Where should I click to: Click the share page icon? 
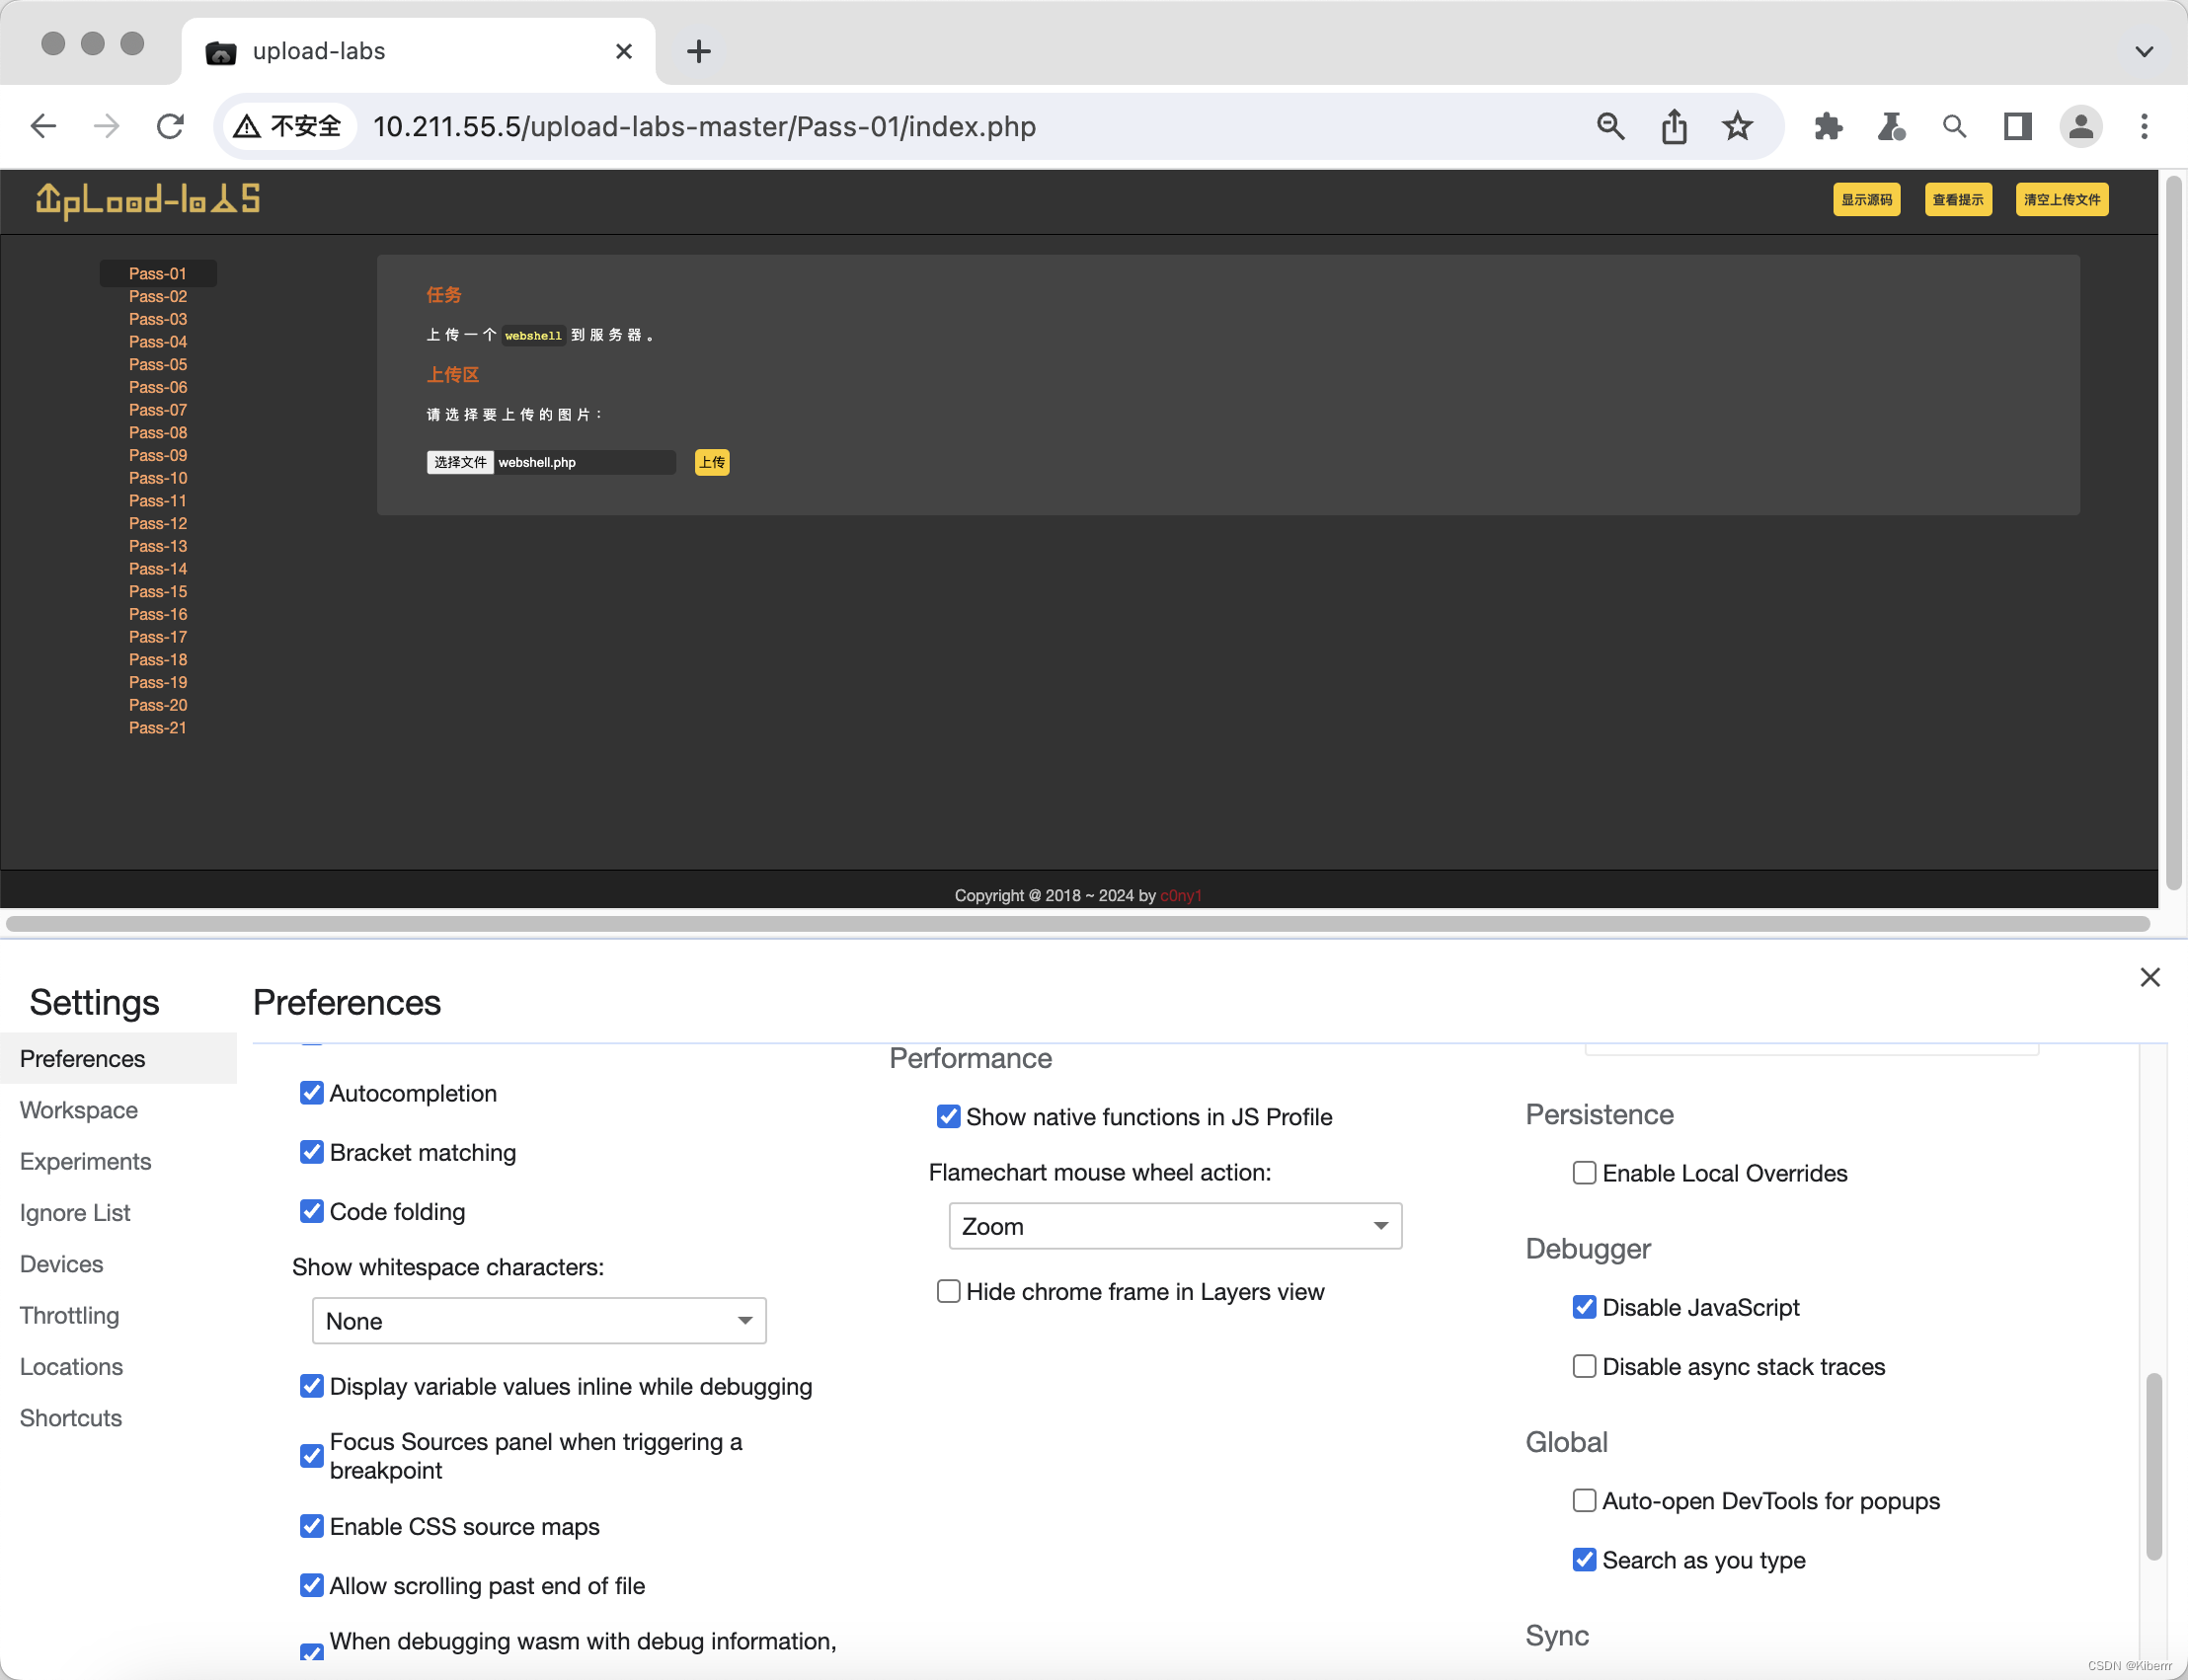point(1674,126)
